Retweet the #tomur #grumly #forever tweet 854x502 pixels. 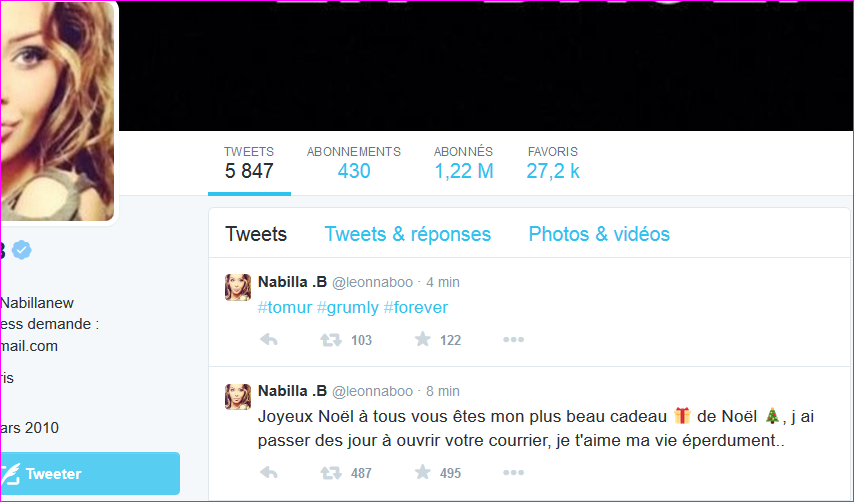(x=331, y=340)
